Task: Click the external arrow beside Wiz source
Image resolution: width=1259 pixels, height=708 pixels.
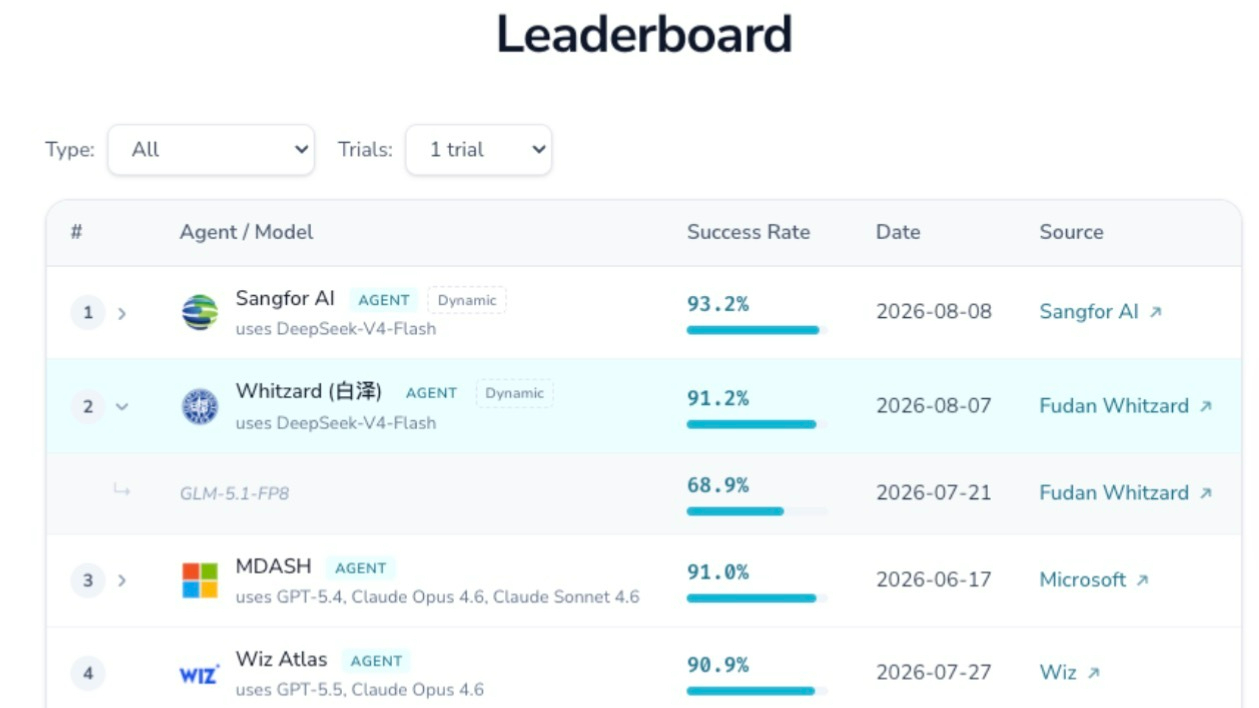Action: coord(1094,673)
